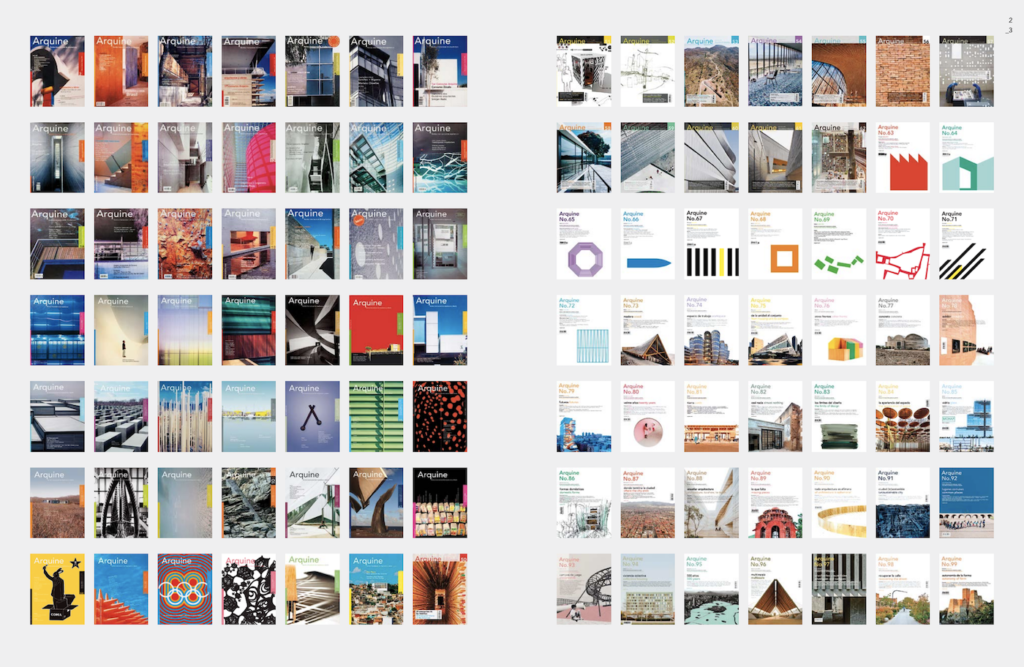Open the Arquine cover with black-and-white floral pattern
The height and width of the screenshot is (667, 1024).
pyautogui.click(x=249, y=589)
